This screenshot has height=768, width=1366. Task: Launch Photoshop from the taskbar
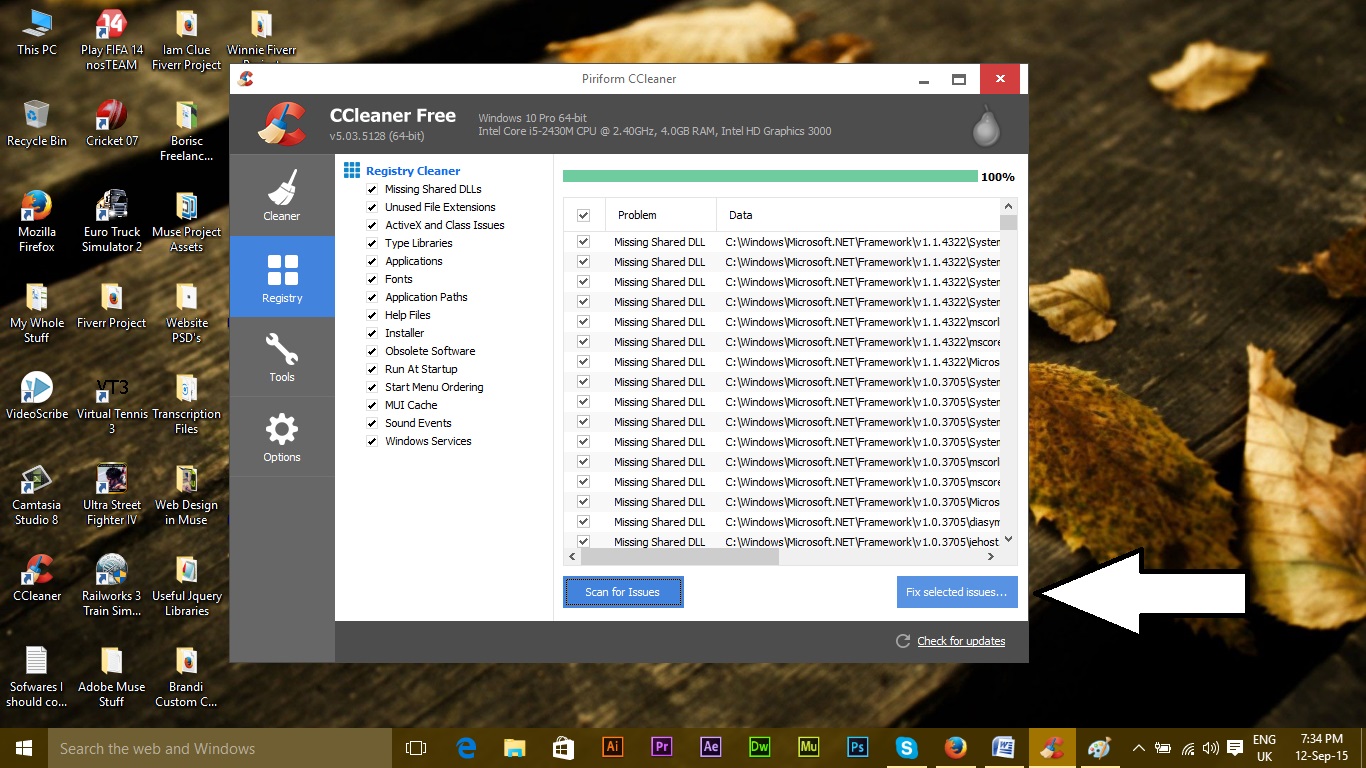click(x=857, y=747)
